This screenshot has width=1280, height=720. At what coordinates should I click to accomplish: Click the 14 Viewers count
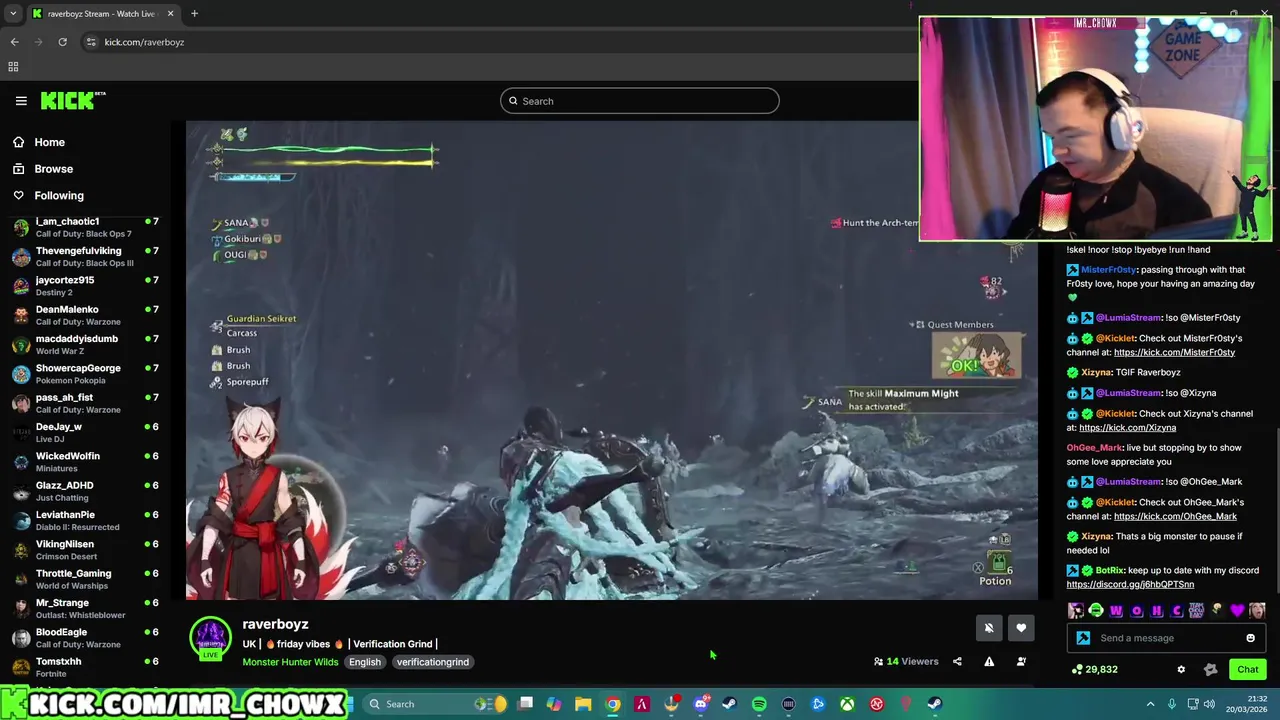(906, 661)
